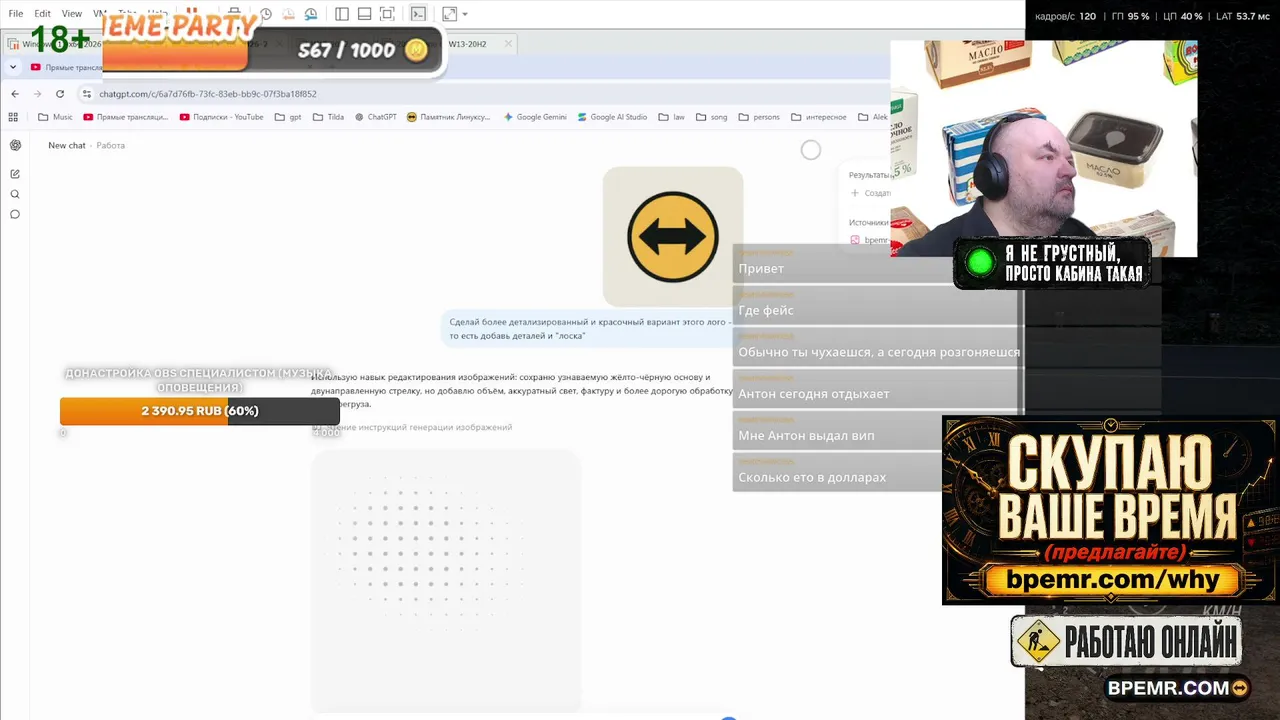Click chat message Обычно ты чухаешся
Viewport: 1280px width, 720px height.
pos(879,352)
